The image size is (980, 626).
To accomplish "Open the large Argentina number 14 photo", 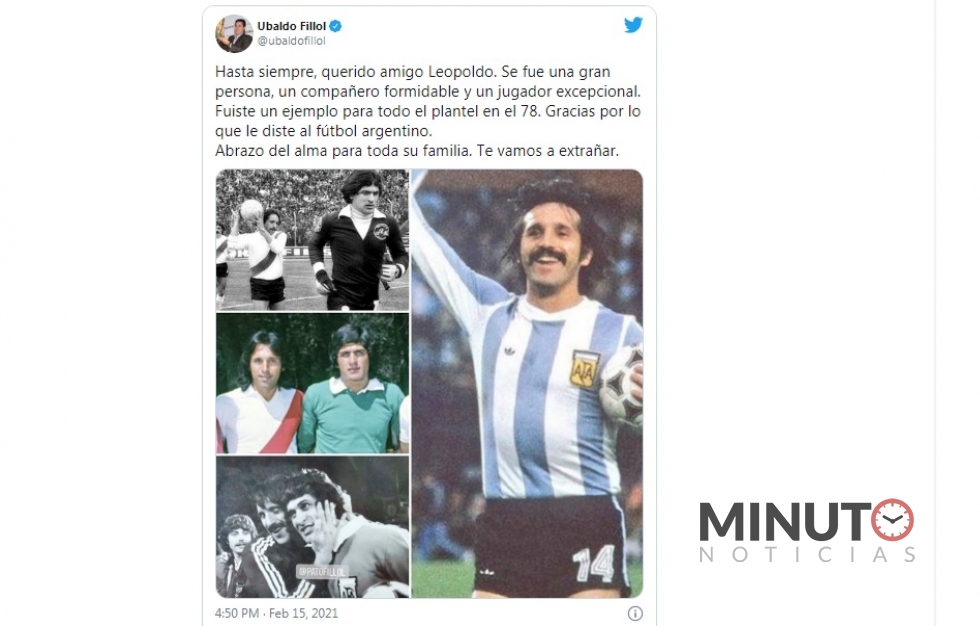I will coord(527,384).
